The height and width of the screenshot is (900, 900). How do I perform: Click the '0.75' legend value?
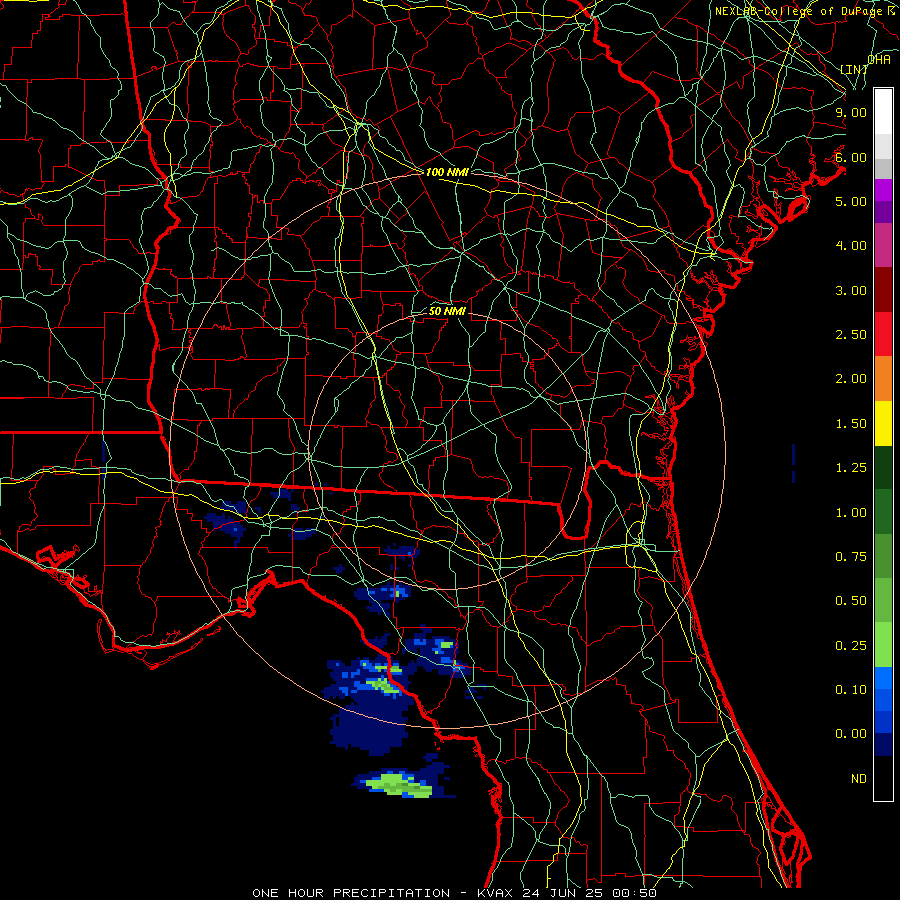coord(851,557)
